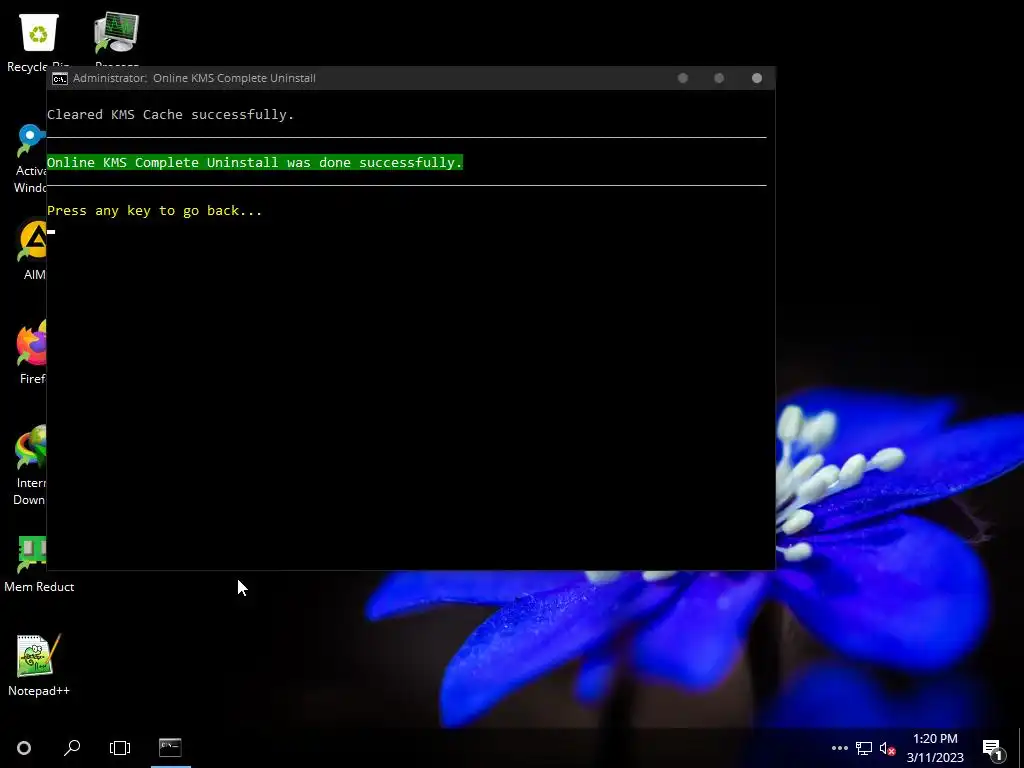
Task: Show hidden tray icons via three dots
Action: 840,748
